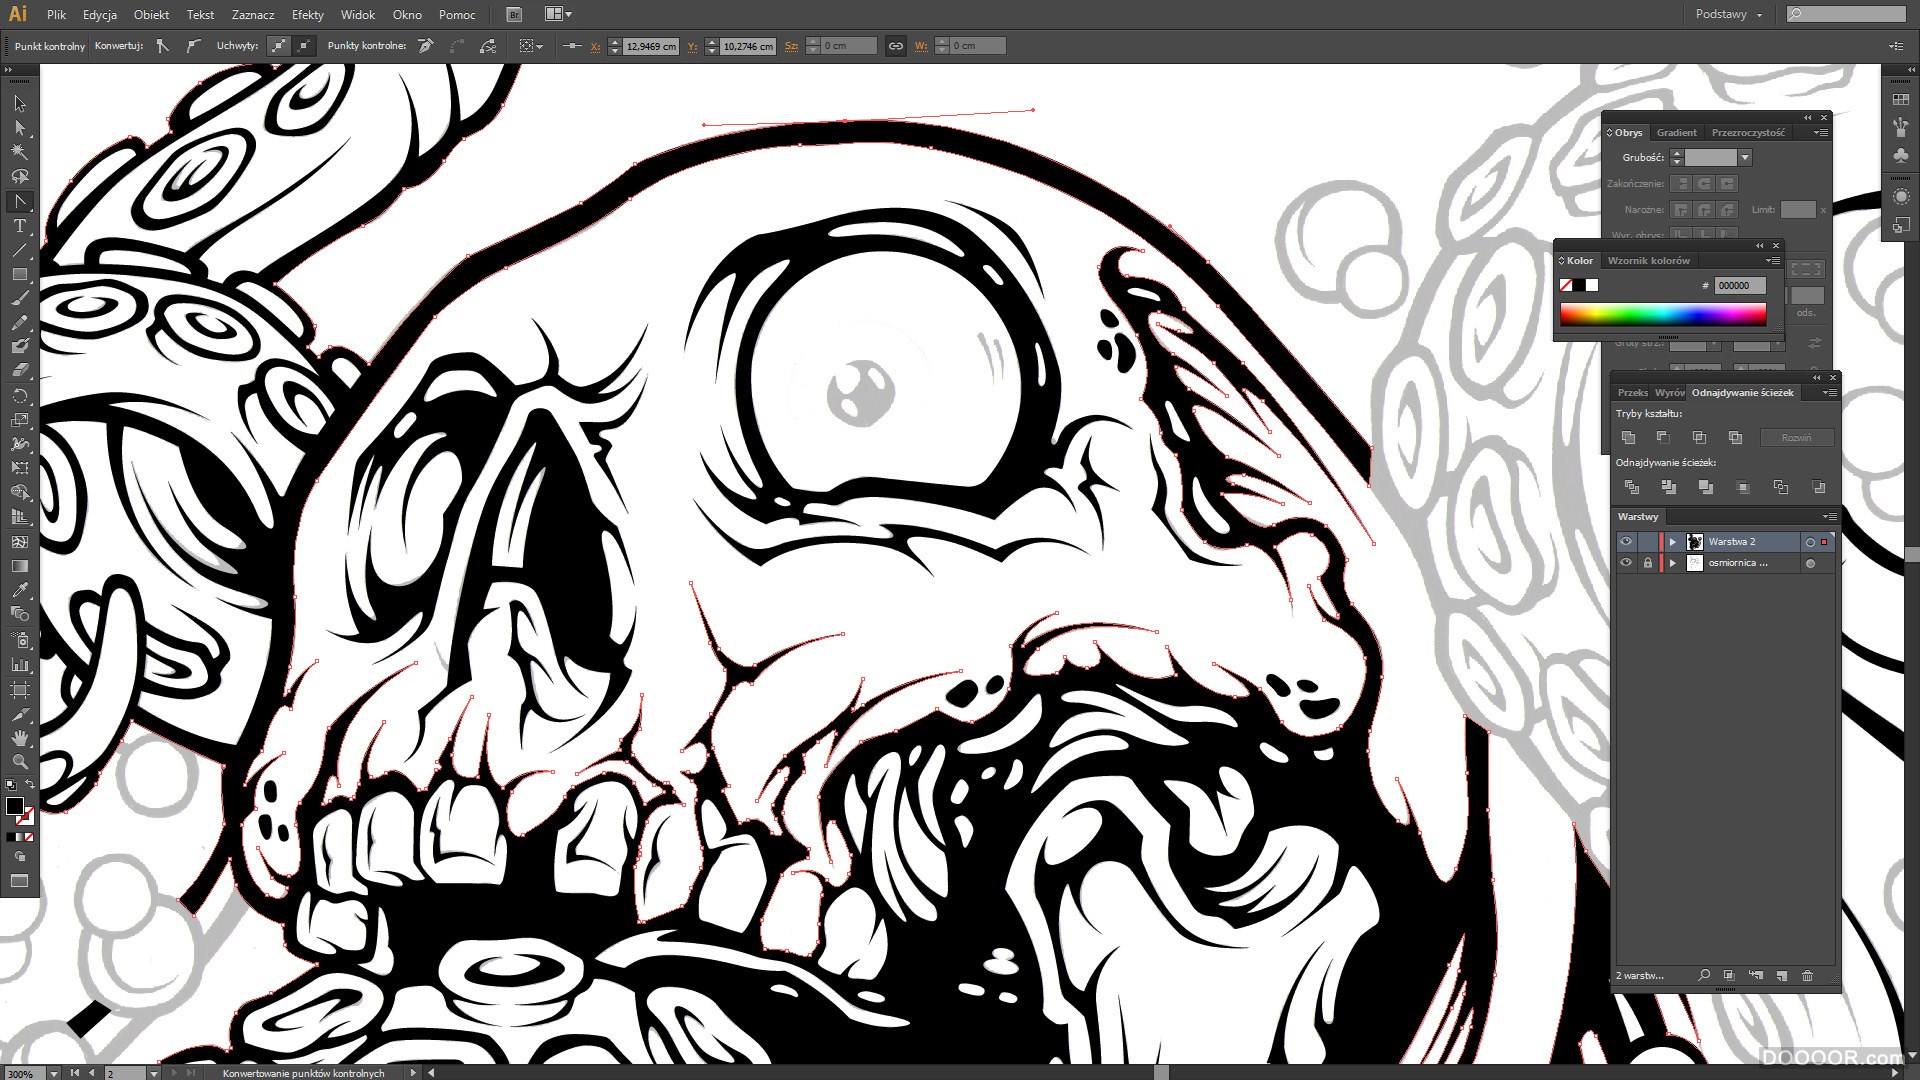1920x1080 pixels.
Task: Switch to Wzornik kolorów tab
Action: click(1648, 261)
